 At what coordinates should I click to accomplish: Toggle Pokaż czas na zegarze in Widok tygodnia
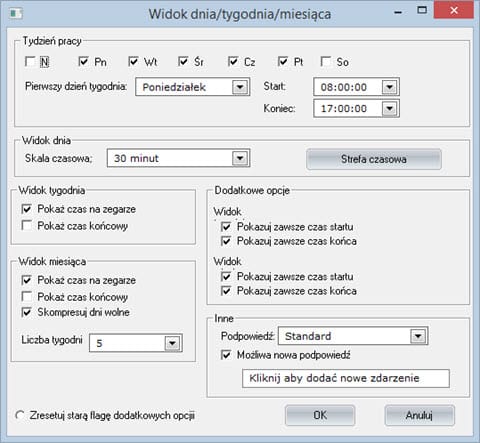(x=27, y=209)
